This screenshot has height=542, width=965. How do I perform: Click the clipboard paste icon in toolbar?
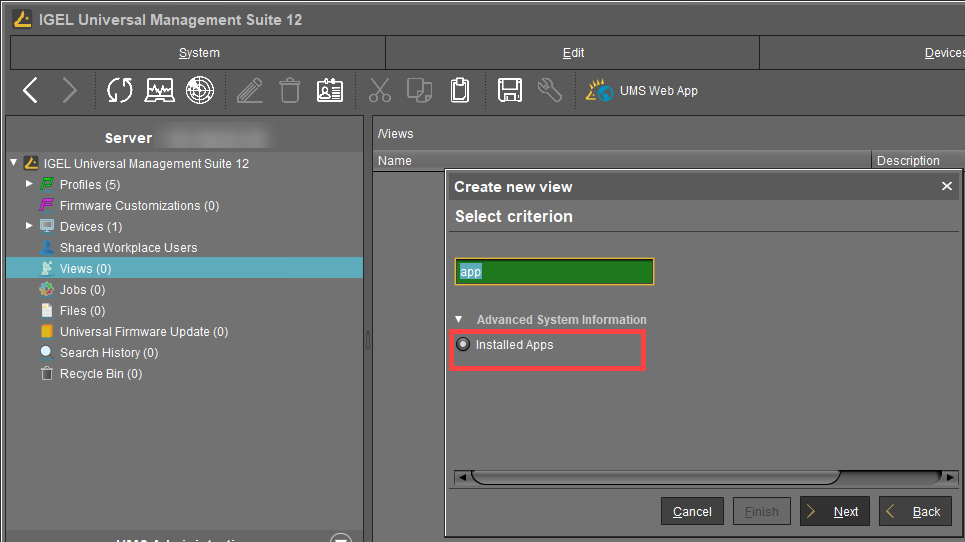(459, 91)
